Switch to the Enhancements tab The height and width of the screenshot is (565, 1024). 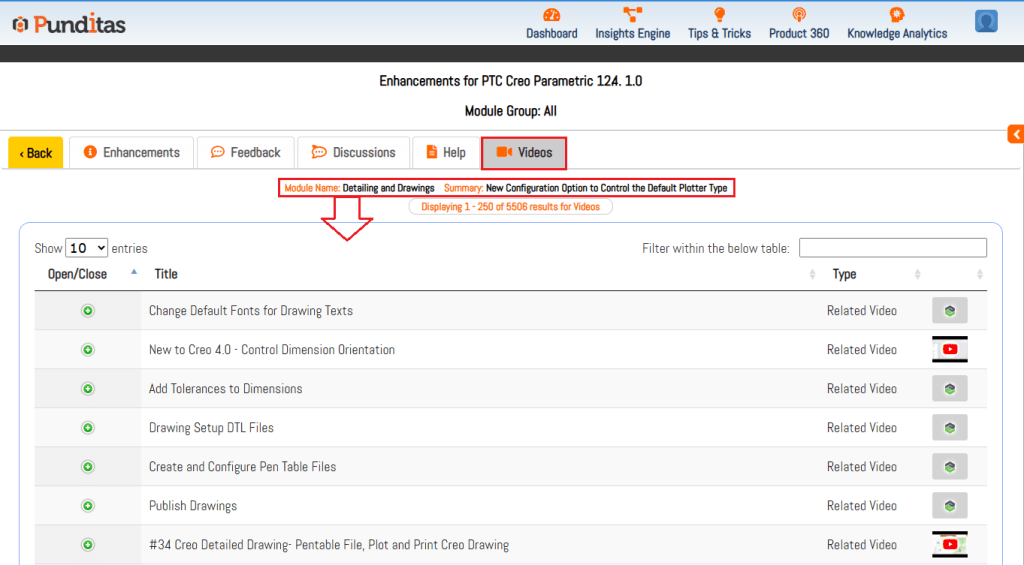(131, 153)
